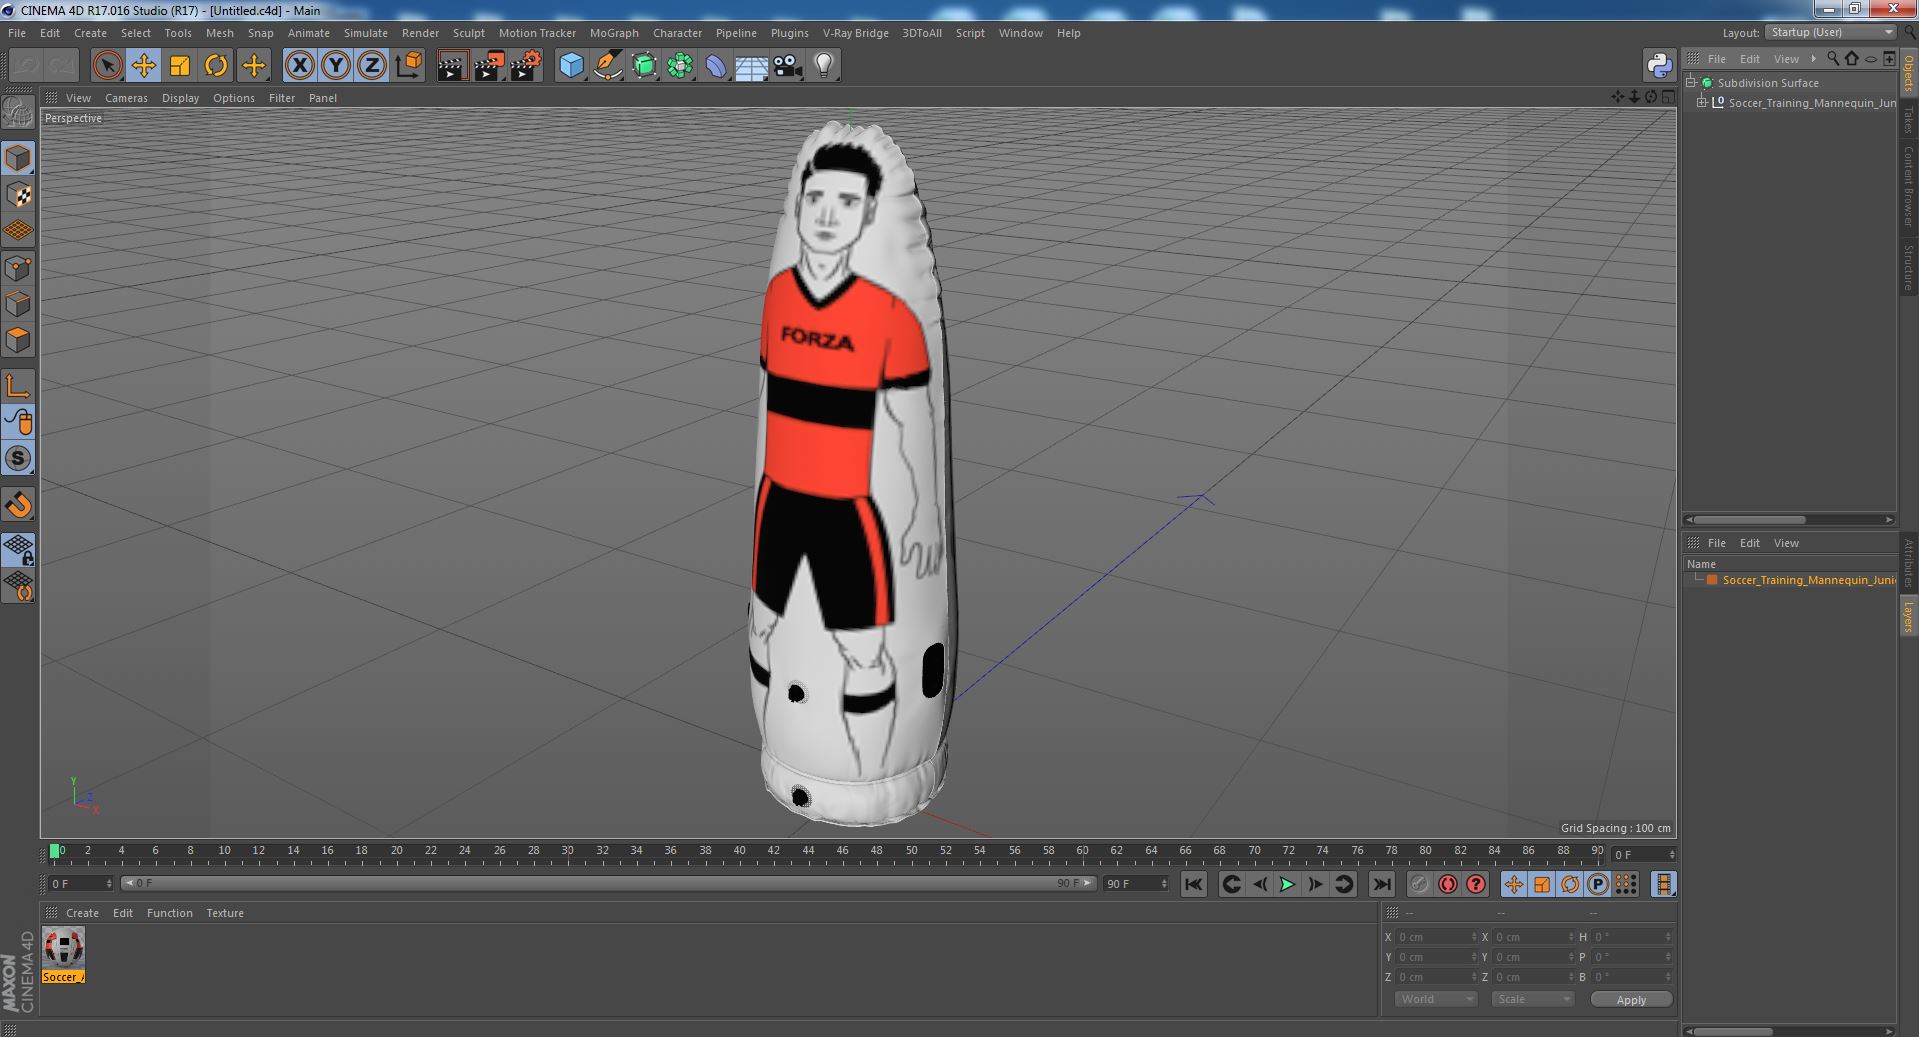This screenshot has height=1037, width=1919.
Task: Open Edit Render Settings
Action: tap(526, 66)
